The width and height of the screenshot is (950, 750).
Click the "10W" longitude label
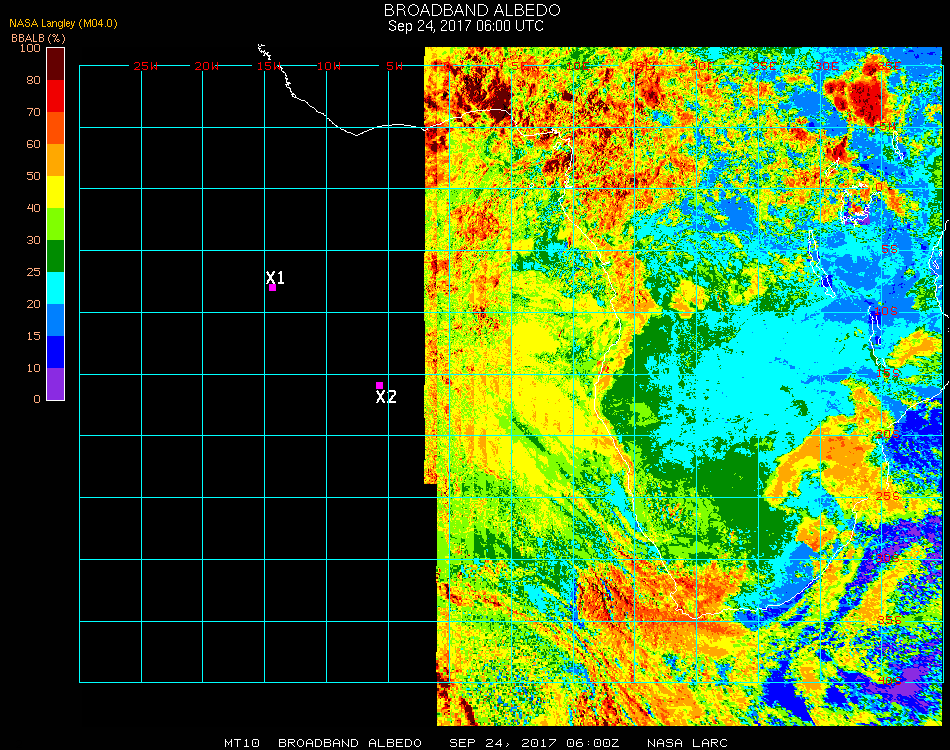[329, 66]
